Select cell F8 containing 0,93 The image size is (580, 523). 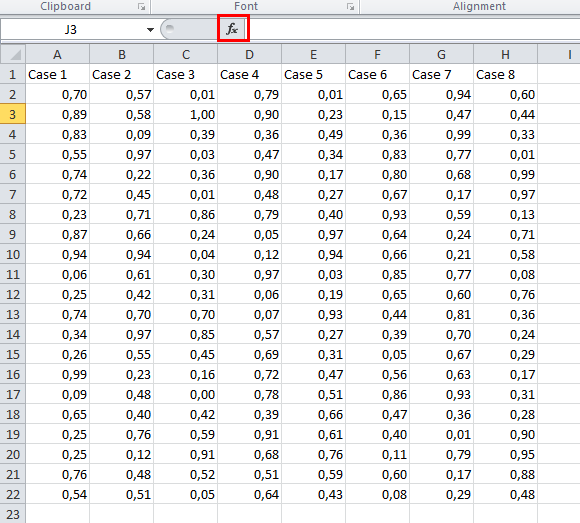[x=378, y=215]
